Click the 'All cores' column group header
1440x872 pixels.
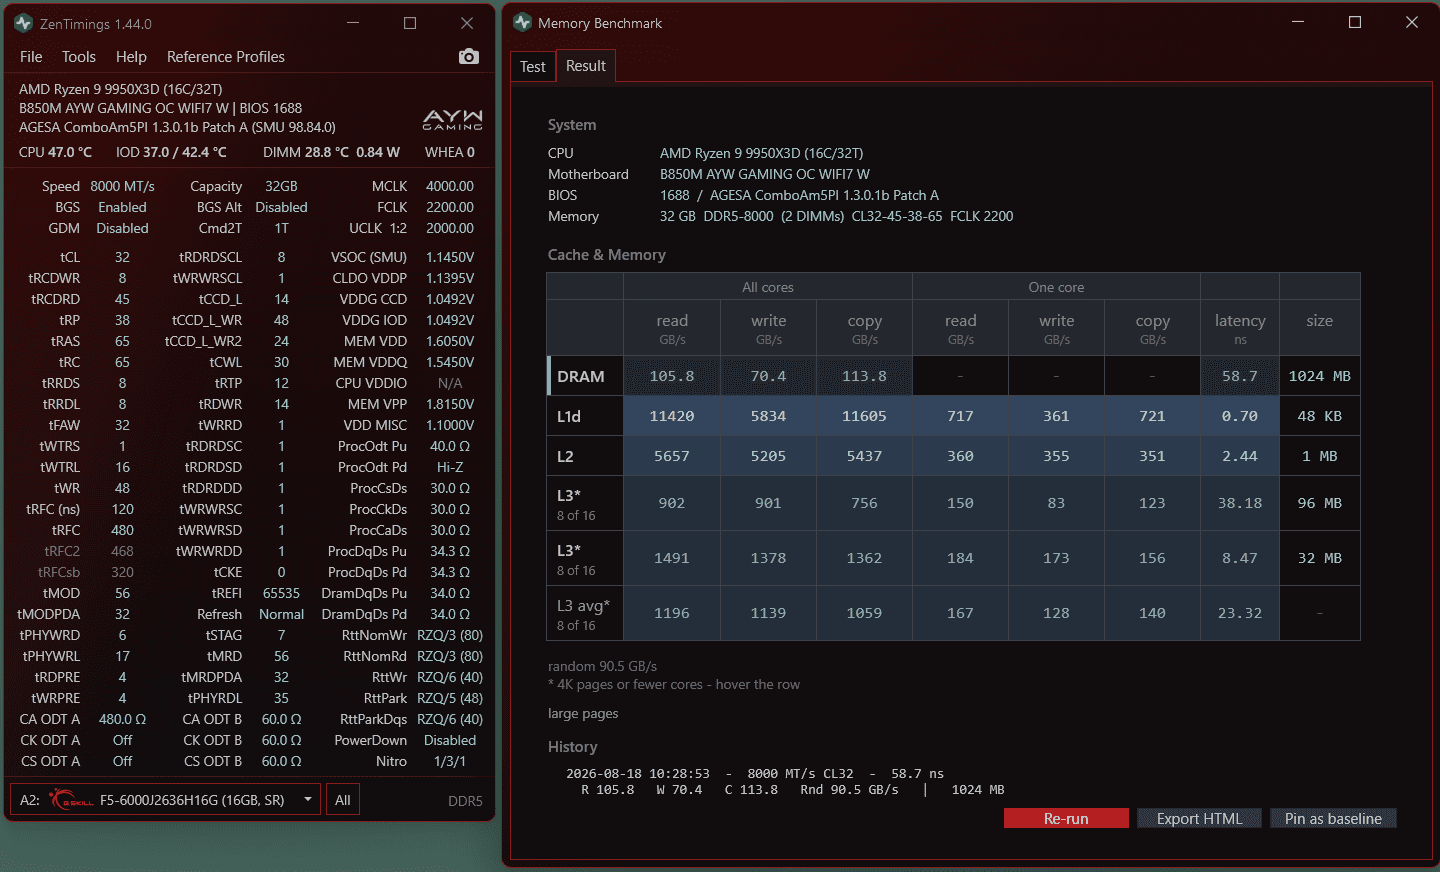768,287
